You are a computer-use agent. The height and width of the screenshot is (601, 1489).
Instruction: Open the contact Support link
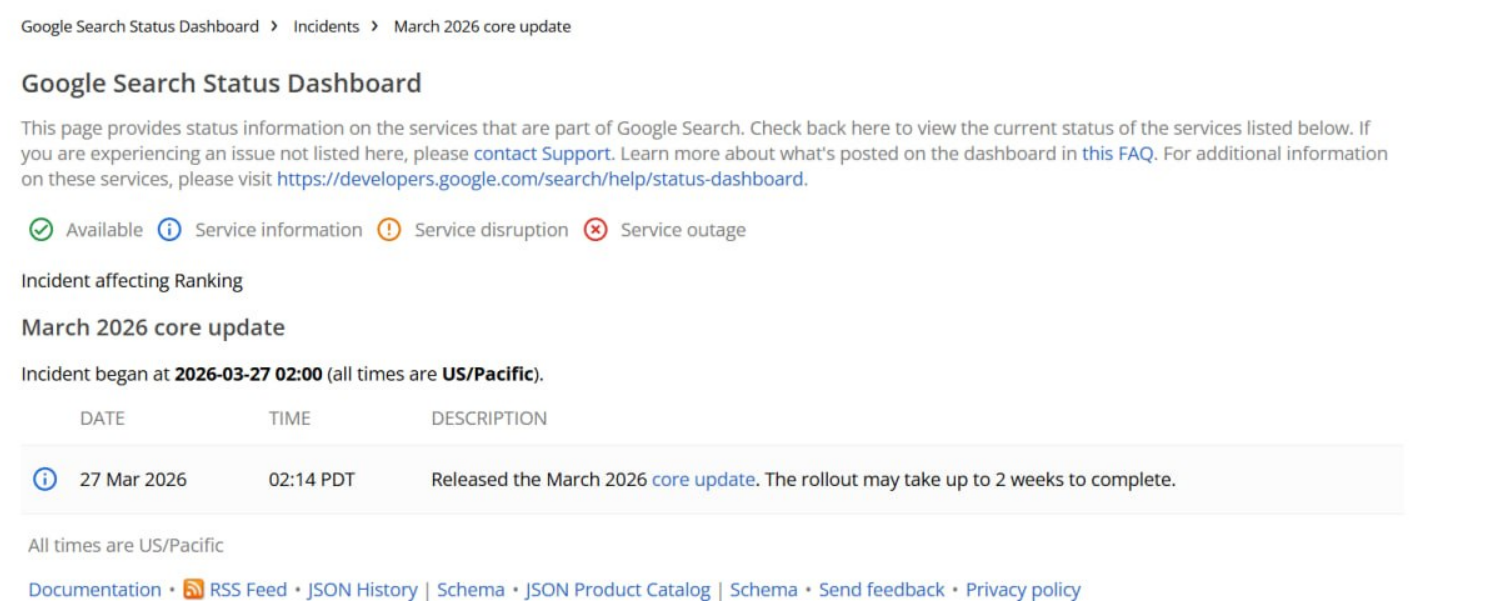pyautogui.click(x=541, y=153)
